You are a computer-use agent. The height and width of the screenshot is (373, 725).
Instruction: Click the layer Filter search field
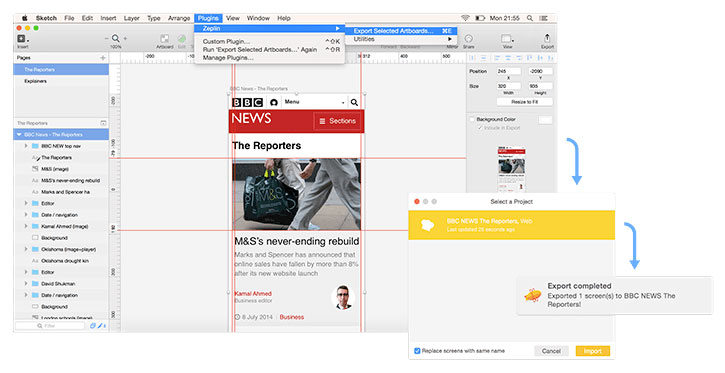tap(50, 326)
